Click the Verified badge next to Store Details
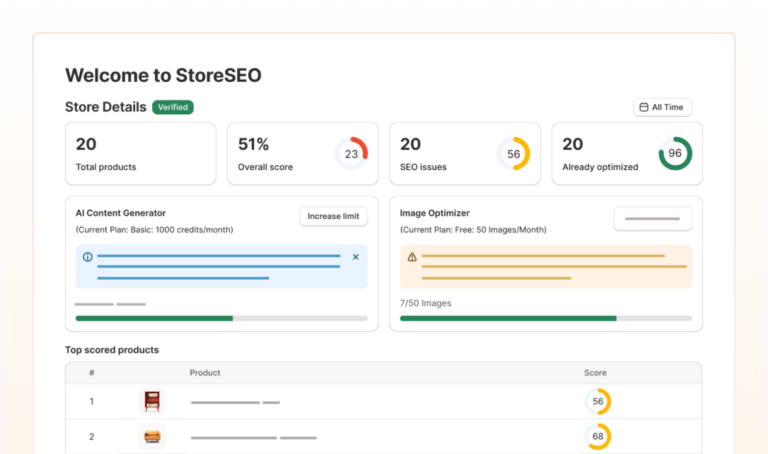This screenshot has height=454, width=768. (x=173, y=107)
